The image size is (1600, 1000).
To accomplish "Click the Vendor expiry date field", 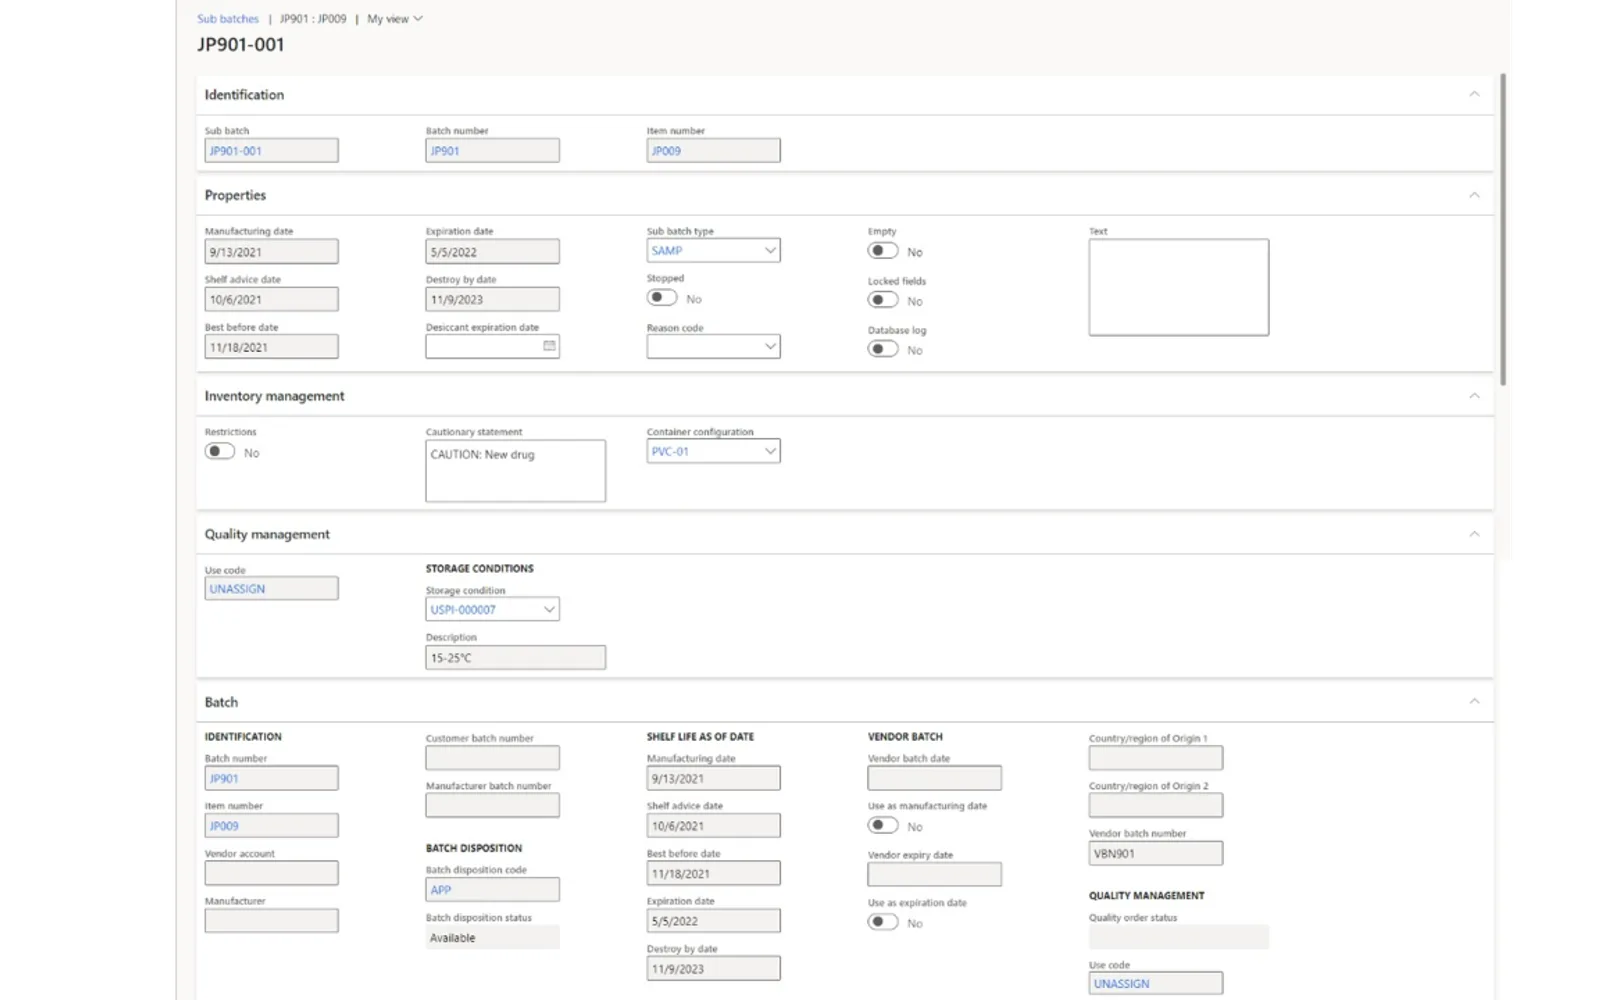I will tap(934, 874).
